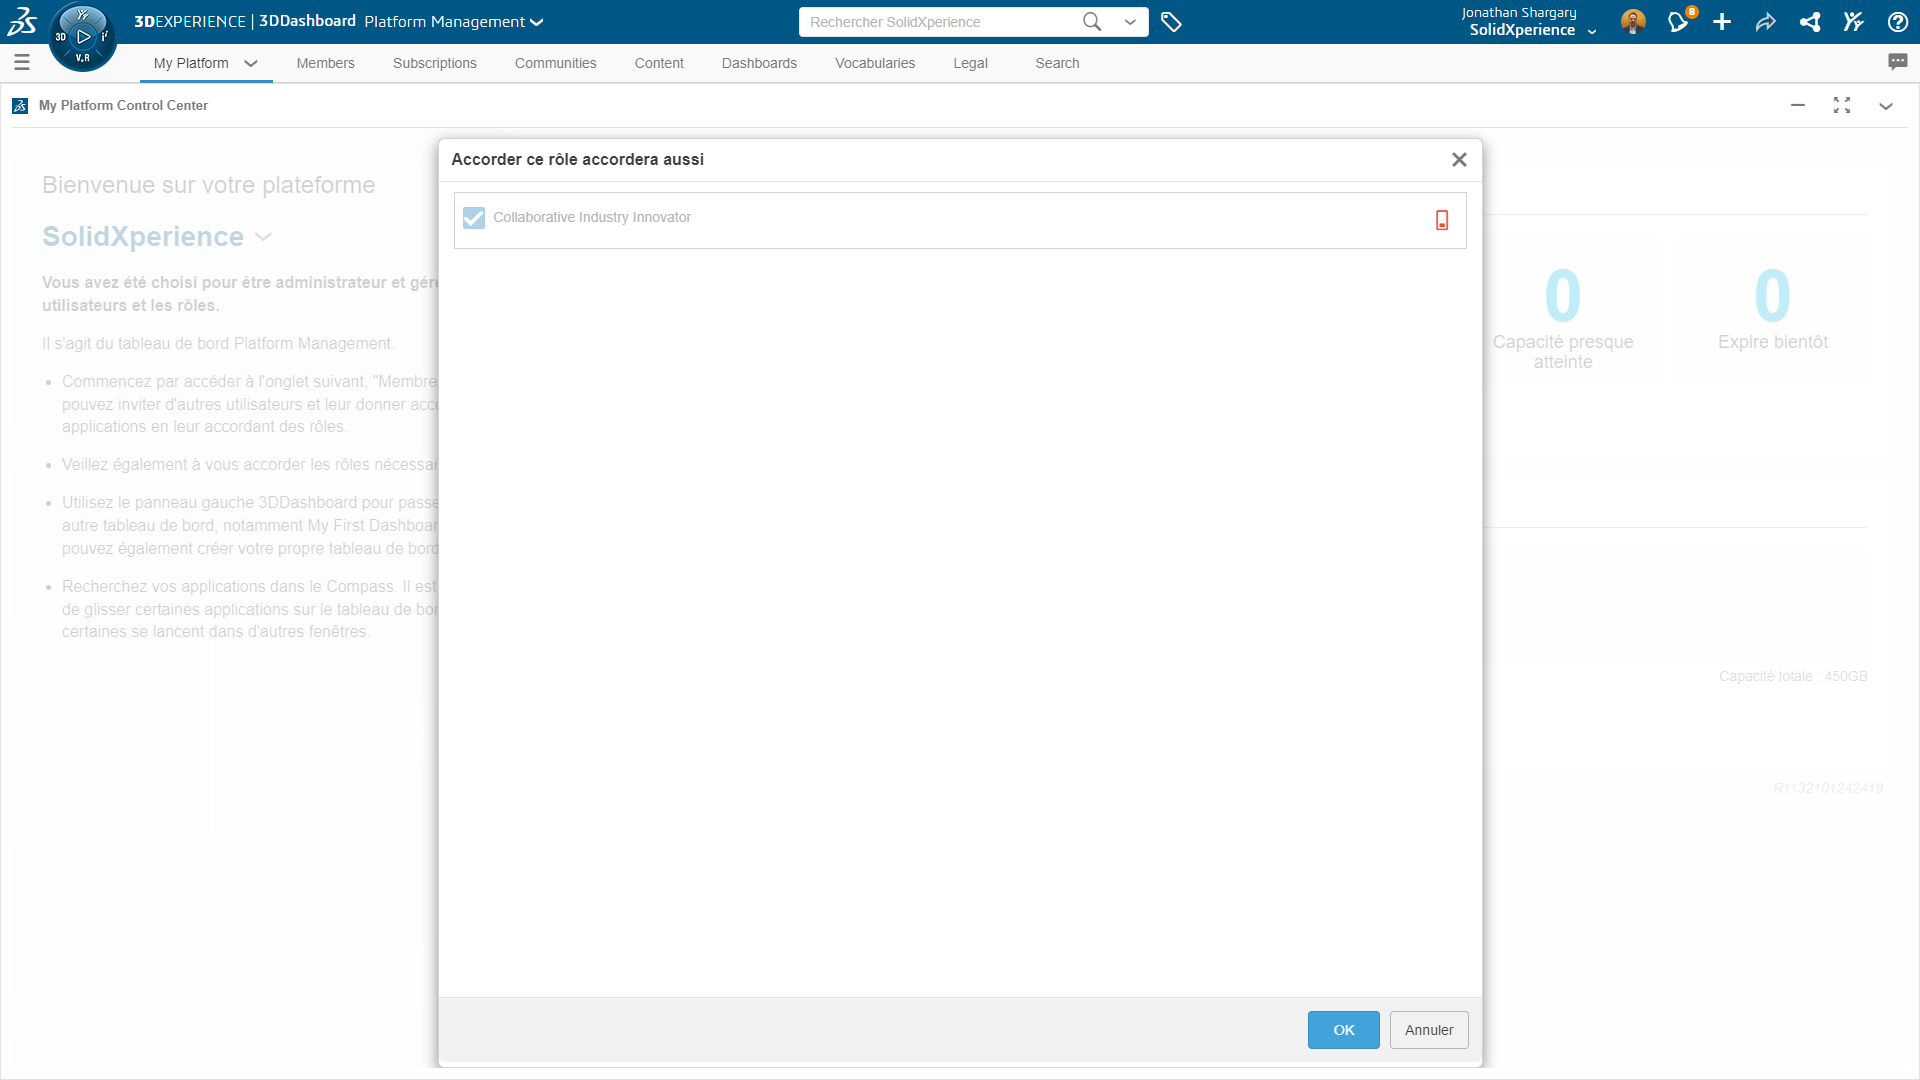Open the chat bubble icon
Viewport: 1920px width, 1080px height.
coord(1897,62)
